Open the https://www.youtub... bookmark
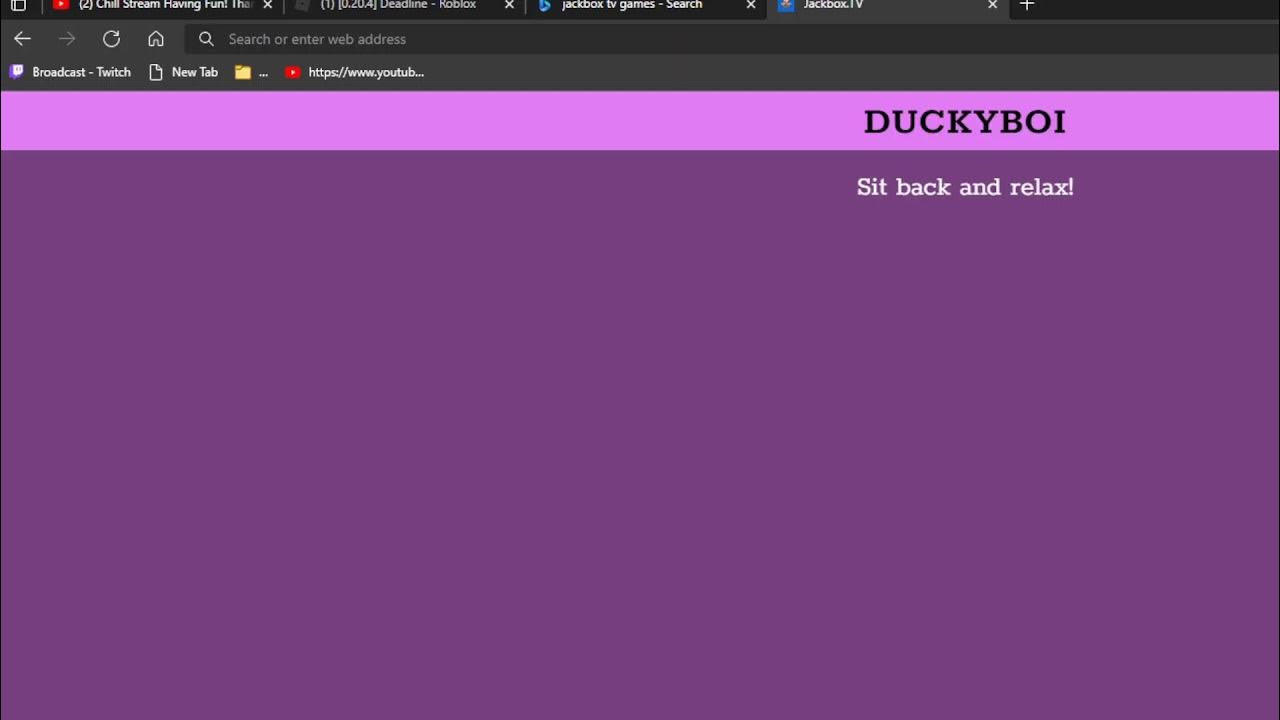 (355, 72)
